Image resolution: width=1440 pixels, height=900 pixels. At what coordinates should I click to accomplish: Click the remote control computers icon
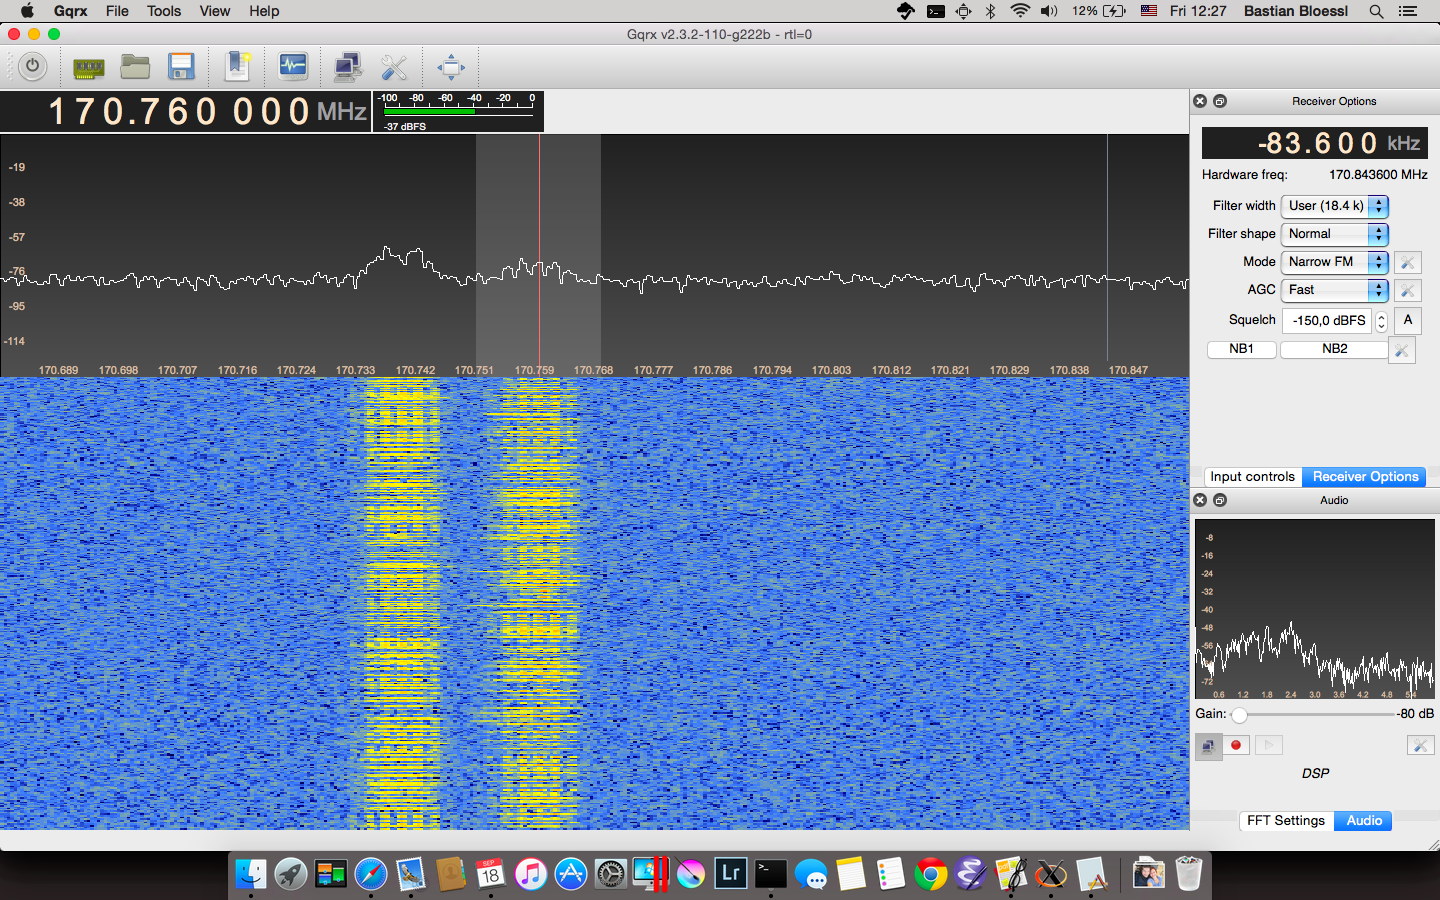[x=347, y=67]
